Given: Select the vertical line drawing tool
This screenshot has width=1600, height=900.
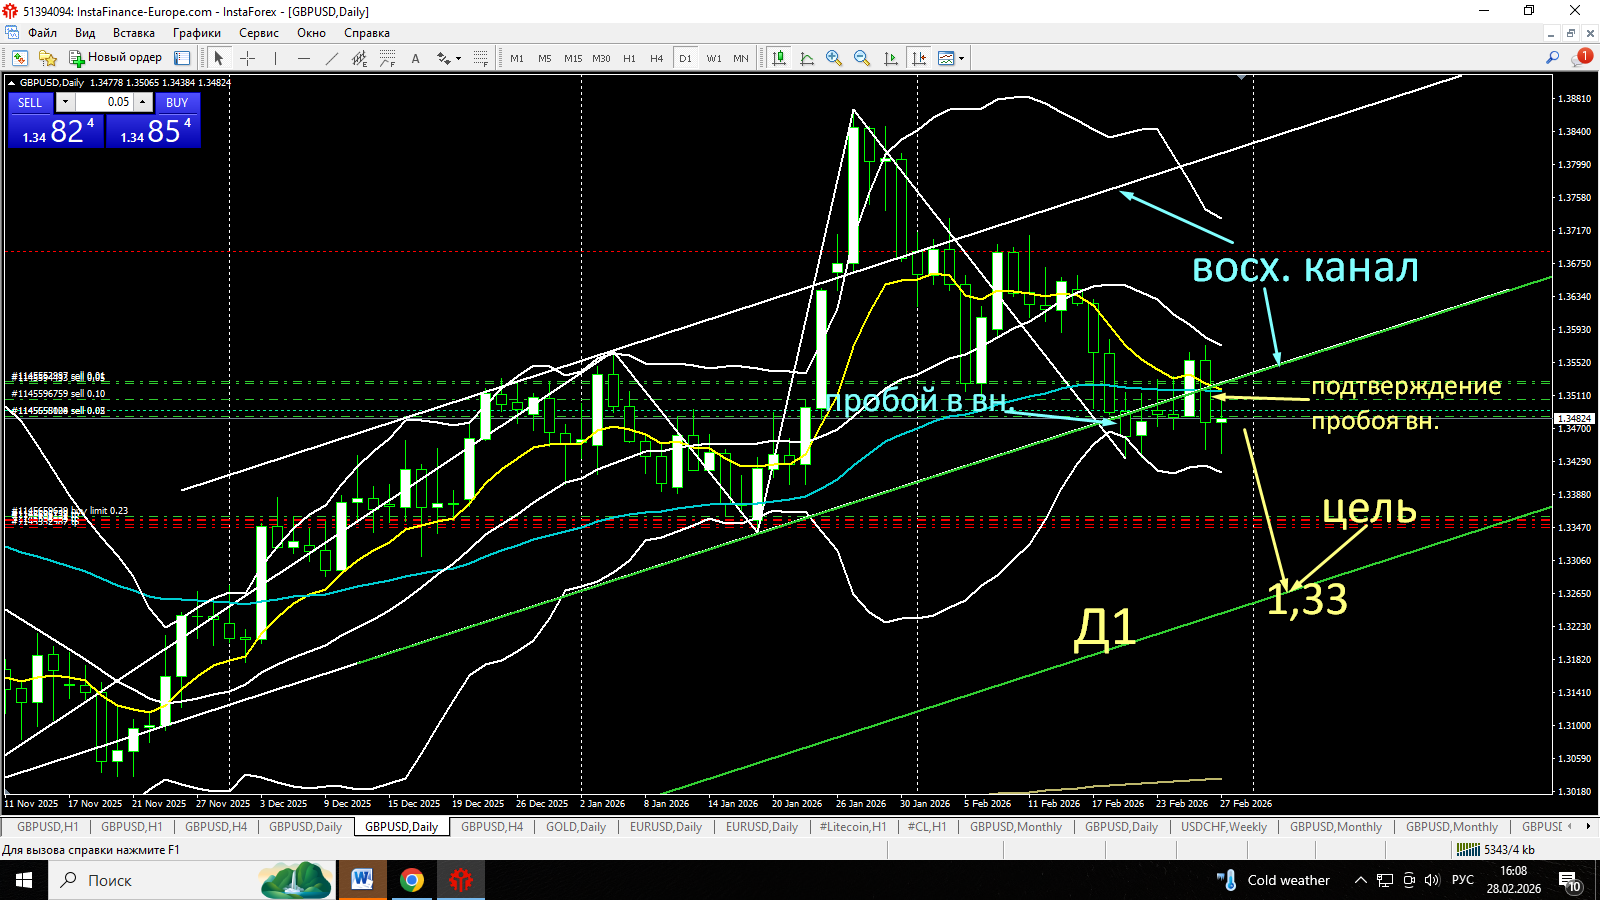Looking at the screenshot, I should pos(275,58).
